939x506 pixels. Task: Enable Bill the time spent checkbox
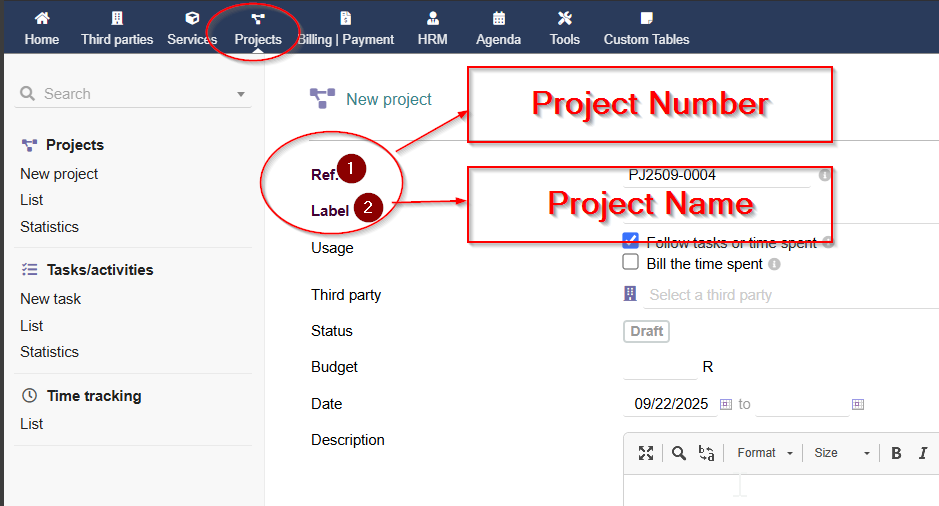coord(631,263)
